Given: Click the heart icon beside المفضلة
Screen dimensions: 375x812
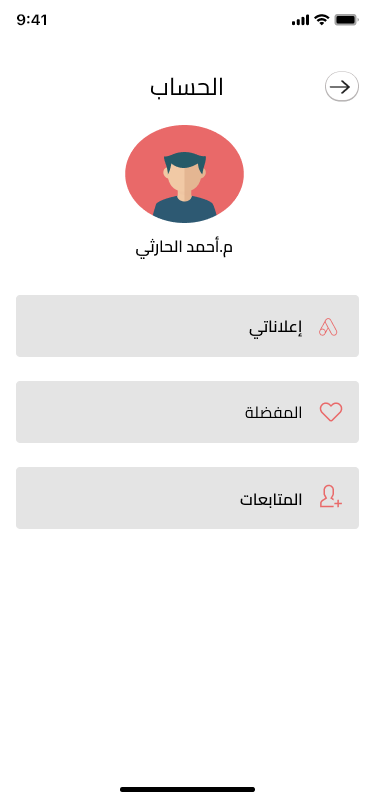Looking at the screenshot, I should click(330, 412).
